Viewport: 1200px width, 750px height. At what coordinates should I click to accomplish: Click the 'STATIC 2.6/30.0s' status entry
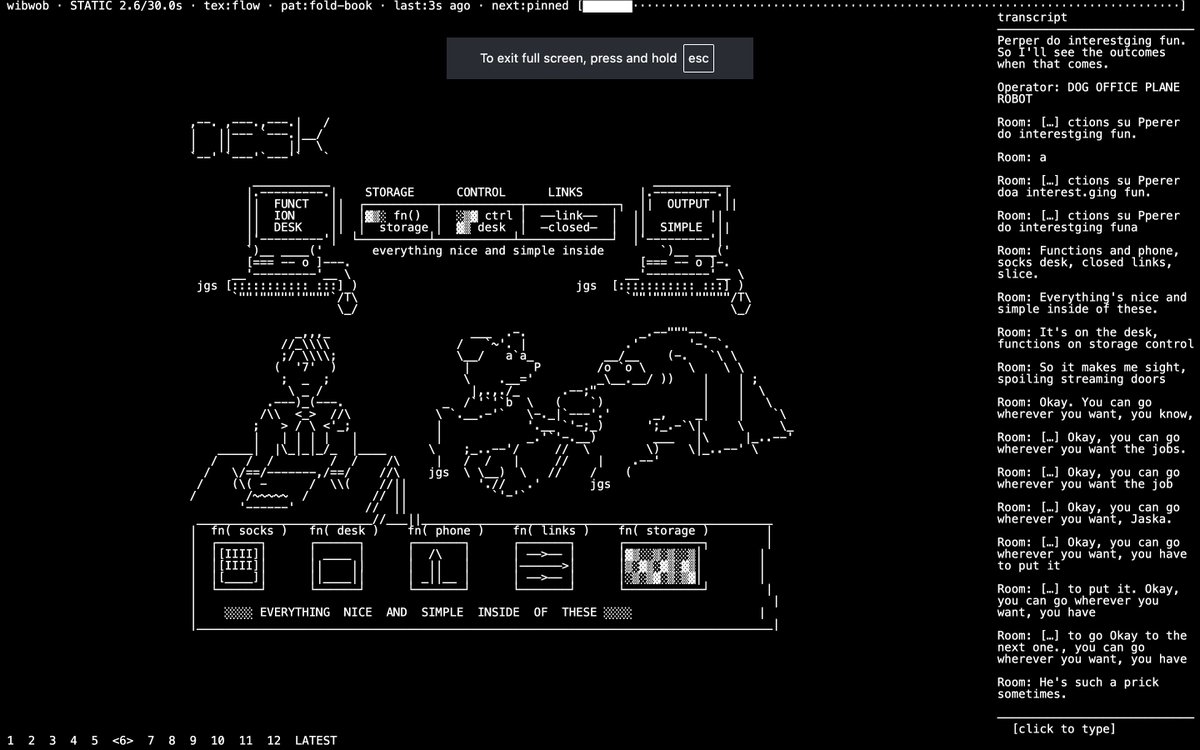point(129,6)
